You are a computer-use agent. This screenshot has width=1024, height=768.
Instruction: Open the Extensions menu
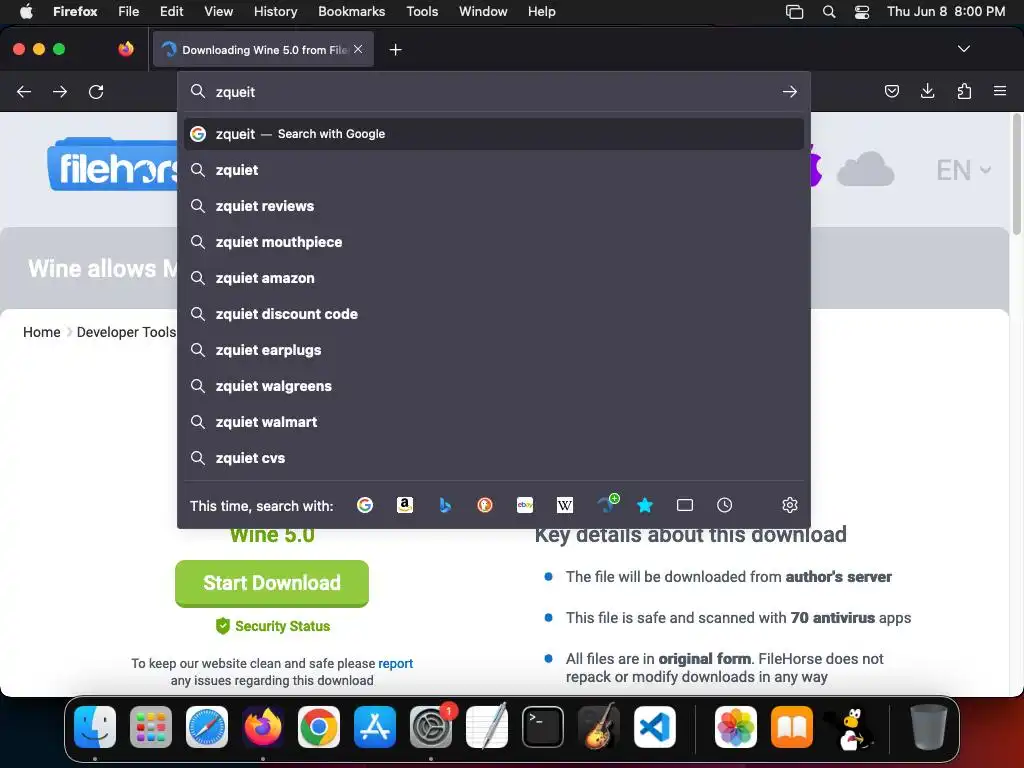pos(964,91)
